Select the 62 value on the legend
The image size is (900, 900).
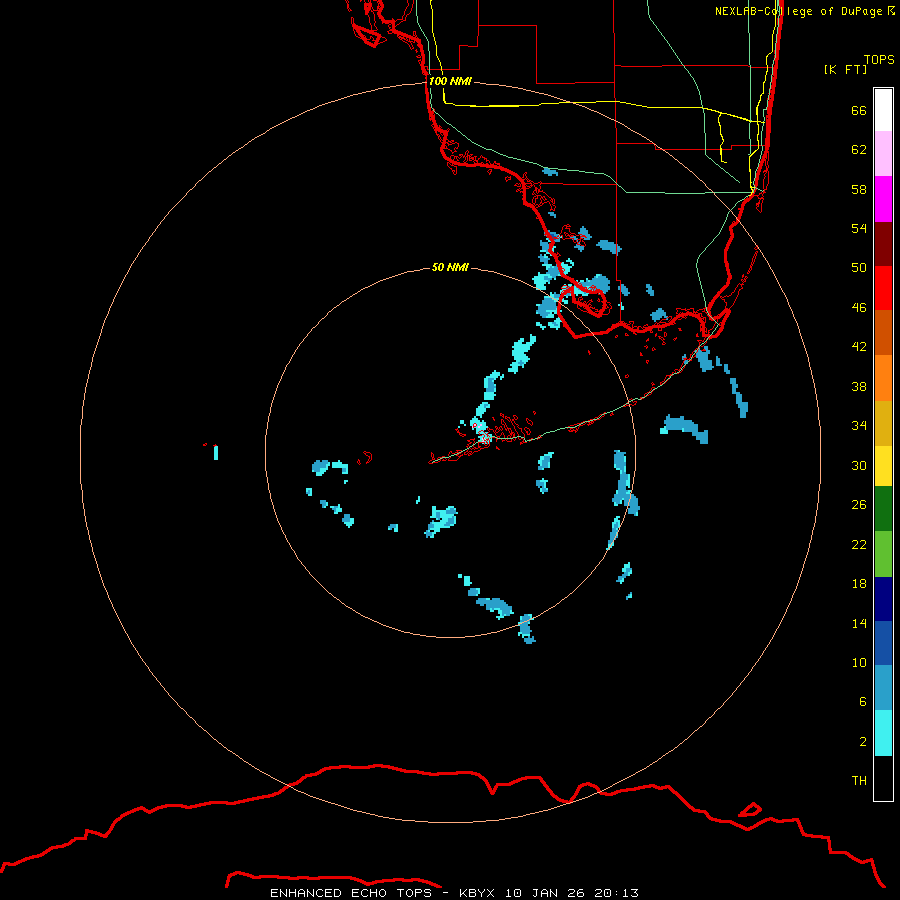point(859,150)
